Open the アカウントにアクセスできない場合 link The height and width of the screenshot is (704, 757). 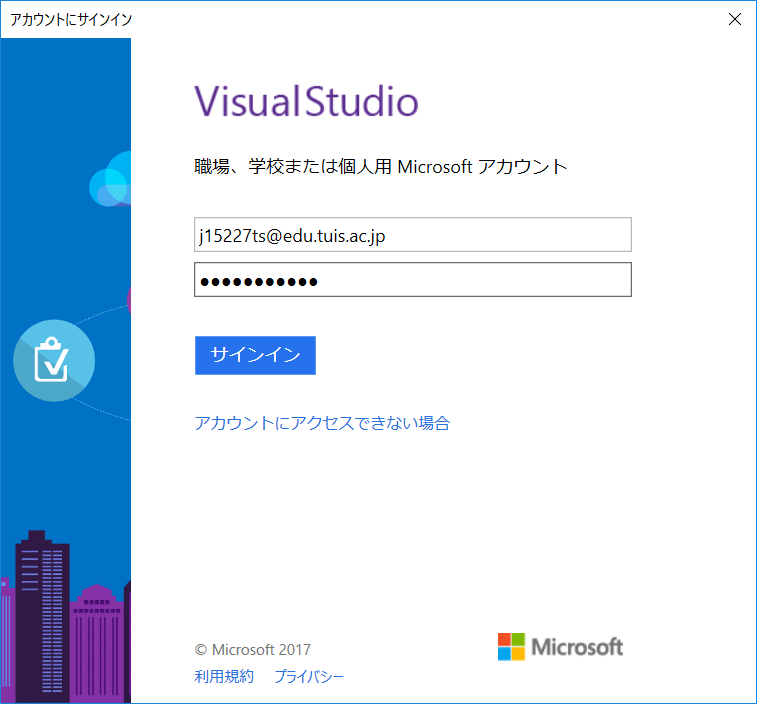coord(322,423)
